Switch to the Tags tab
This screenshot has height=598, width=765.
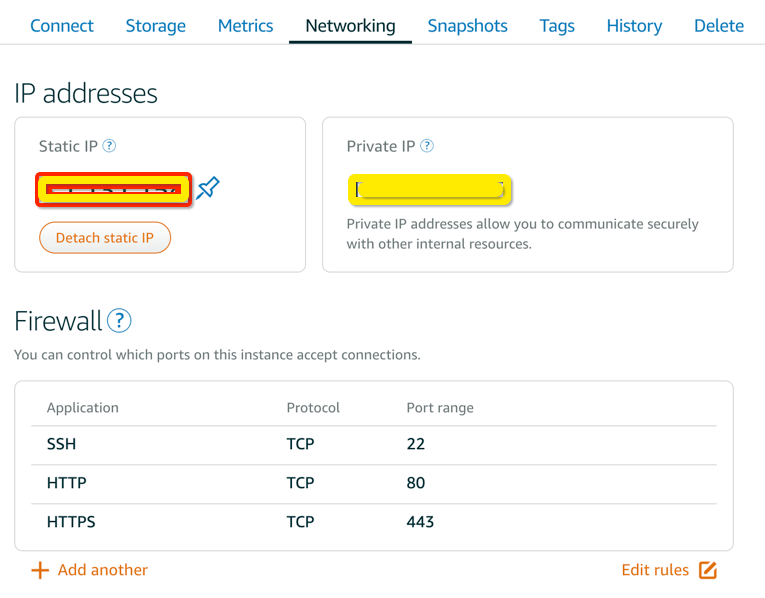[557, 25]
